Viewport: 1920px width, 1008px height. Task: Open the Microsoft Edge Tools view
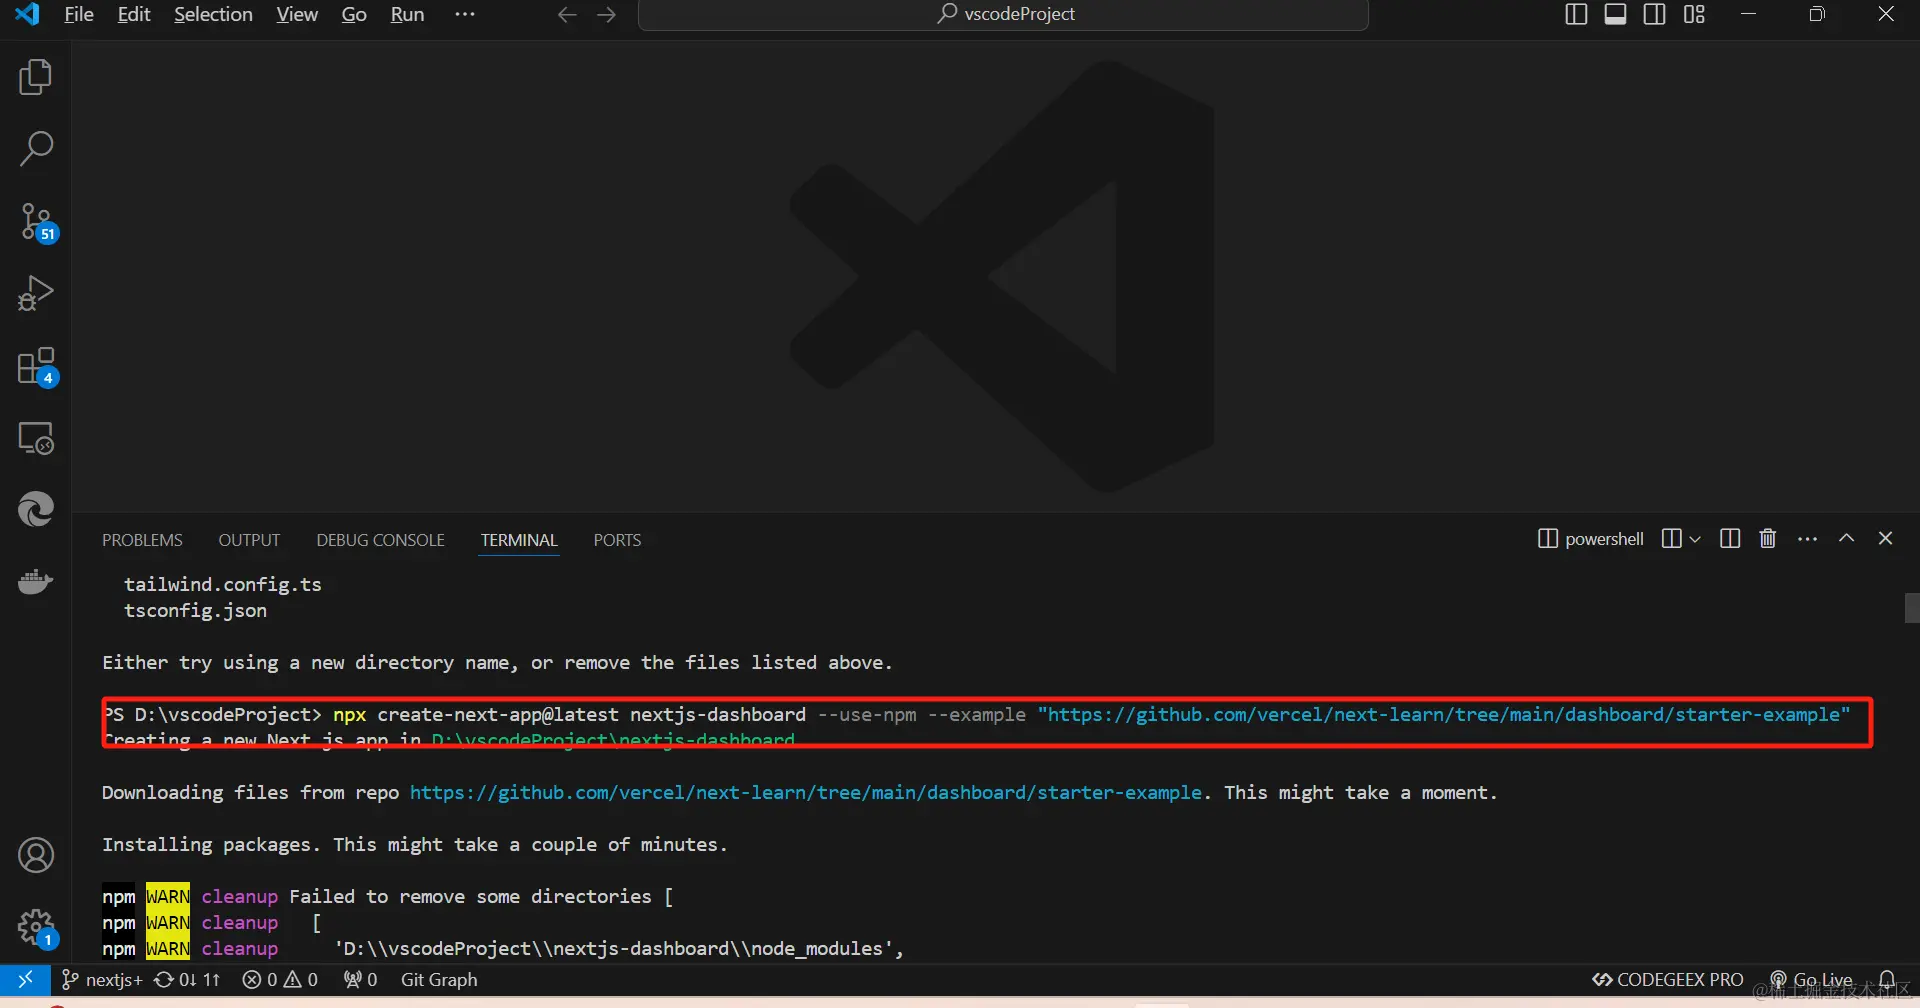pos(36,509)
